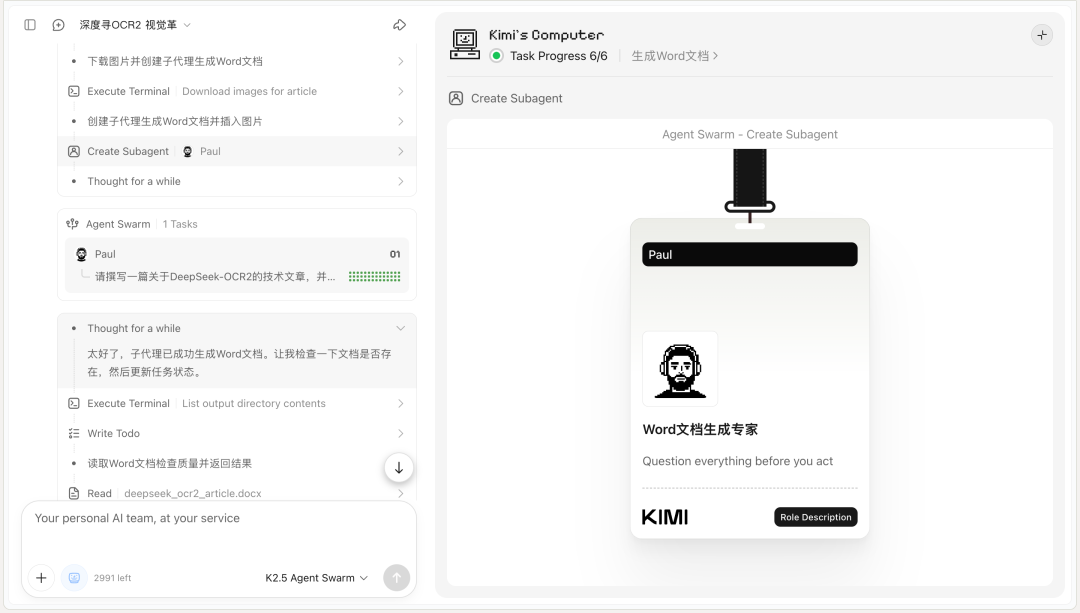The image size is (1080, 613).
Task: Open the 生成Word文档 step link
Action: [674, 56]
